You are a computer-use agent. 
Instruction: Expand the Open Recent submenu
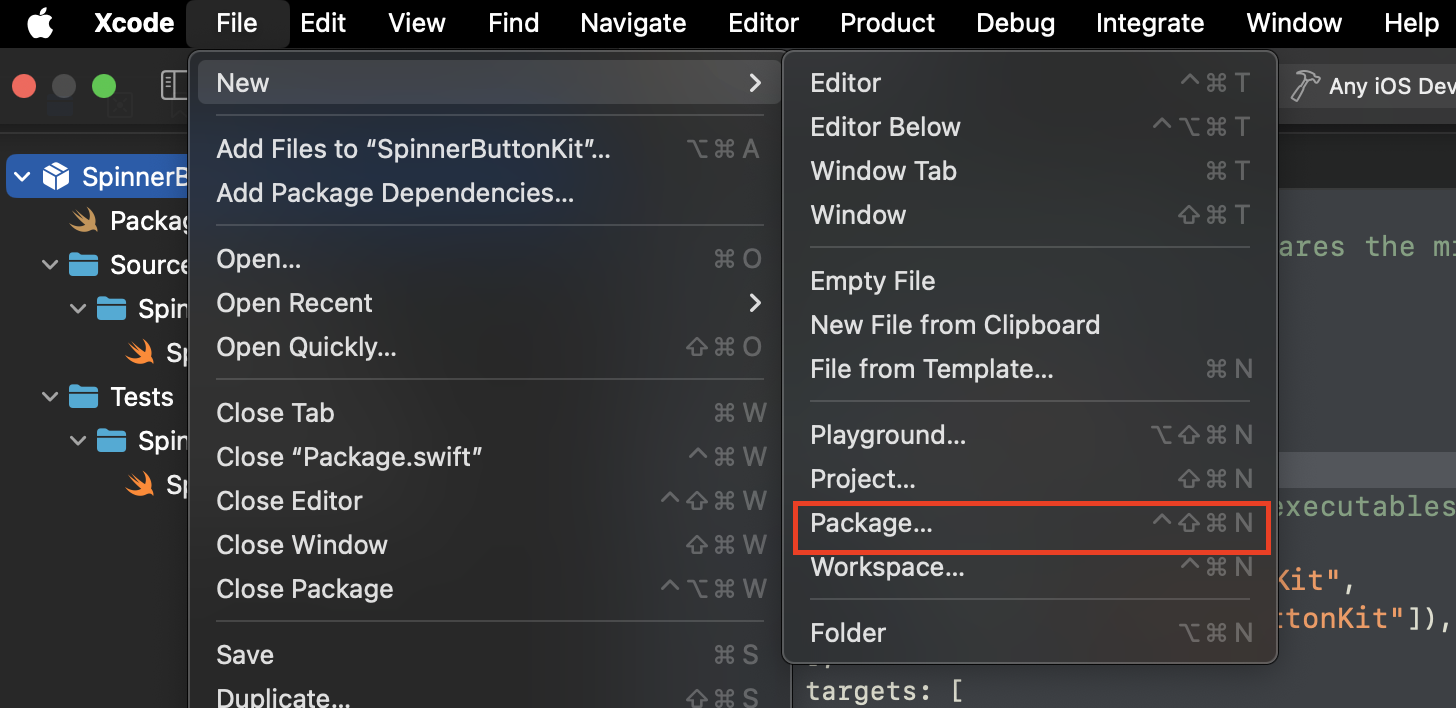coord(490,303)
